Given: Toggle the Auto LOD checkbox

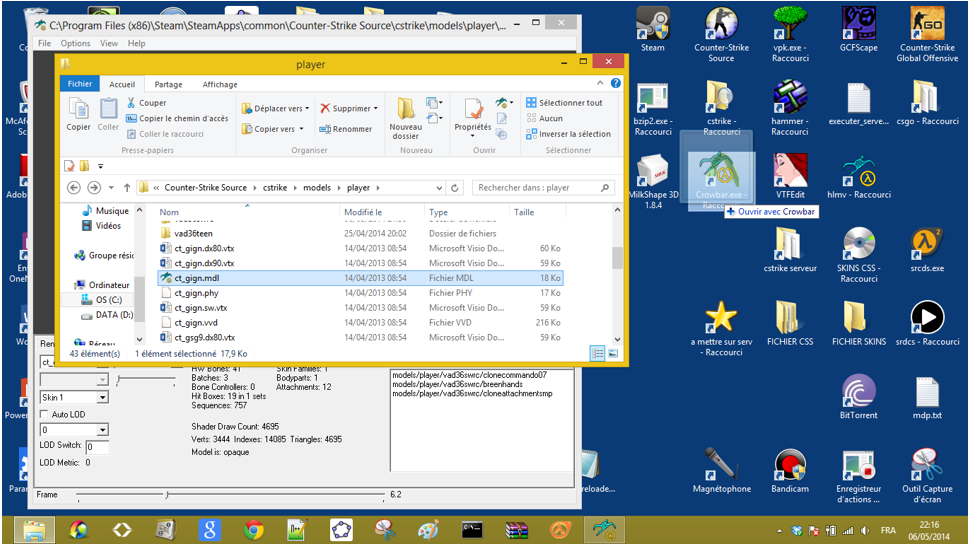Looking at the screenshot, I should 44,414.
